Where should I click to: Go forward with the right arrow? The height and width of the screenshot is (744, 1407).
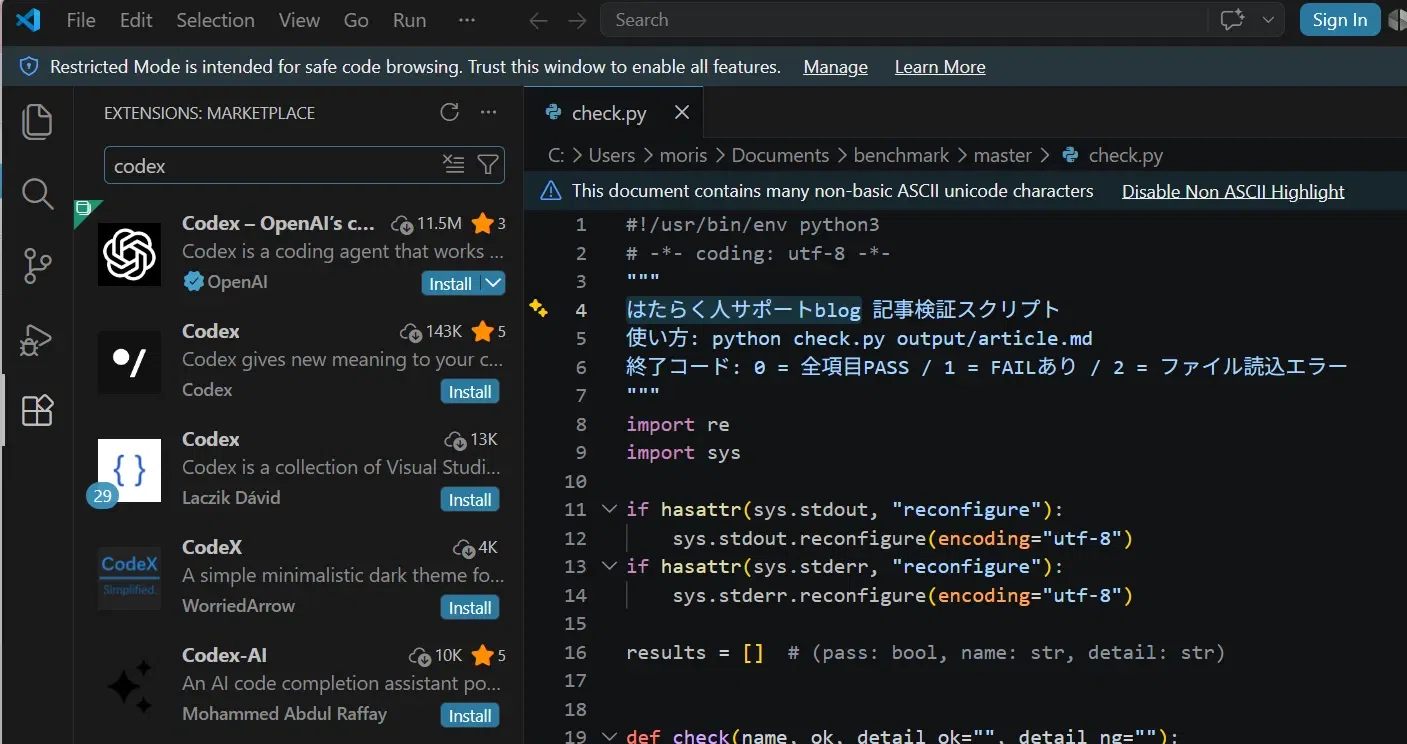point(577,20)
